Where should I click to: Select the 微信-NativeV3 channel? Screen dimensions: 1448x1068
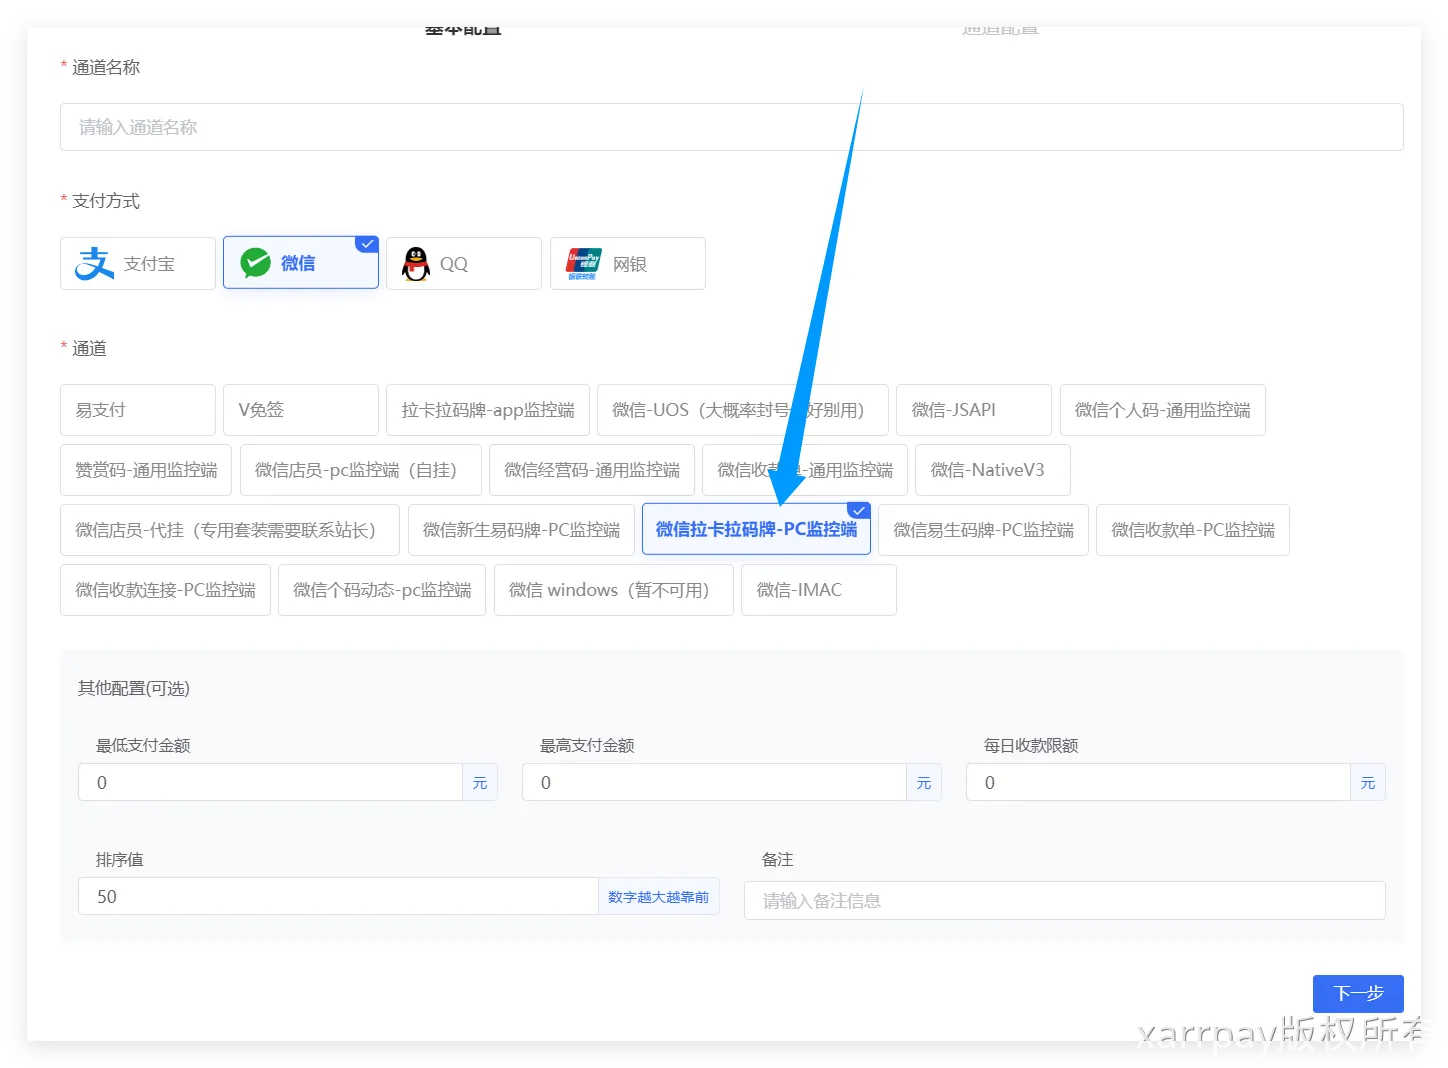(992, 470)
